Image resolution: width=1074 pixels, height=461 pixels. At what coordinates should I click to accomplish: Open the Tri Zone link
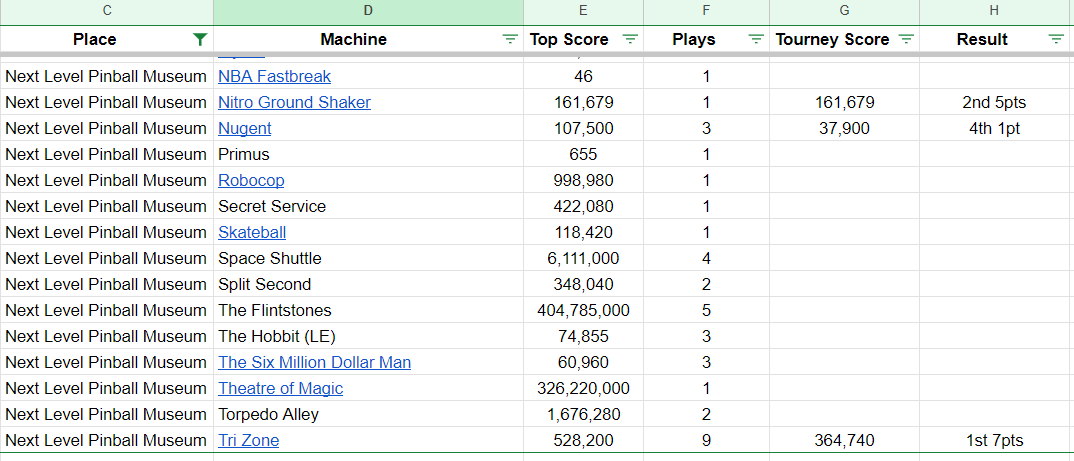249,440
